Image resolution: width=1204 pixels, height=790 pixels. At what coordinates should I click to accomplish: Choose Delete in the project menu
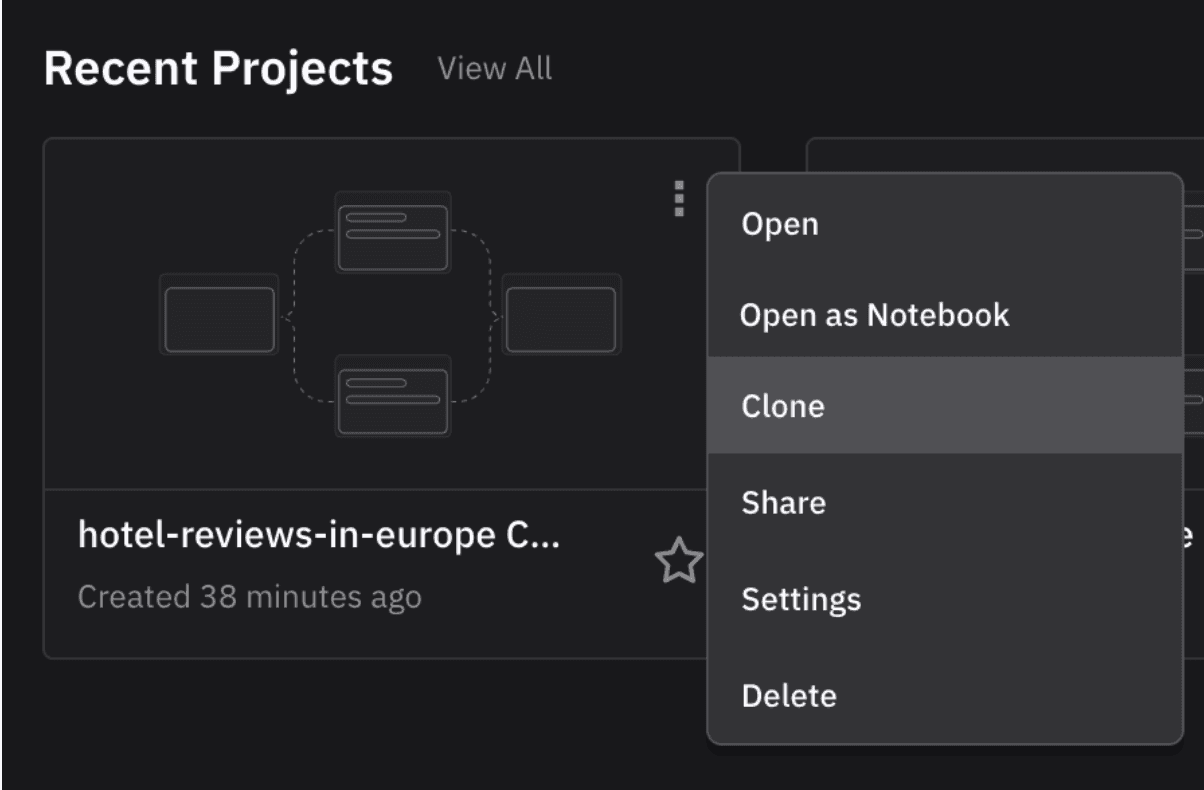[788, 695]
